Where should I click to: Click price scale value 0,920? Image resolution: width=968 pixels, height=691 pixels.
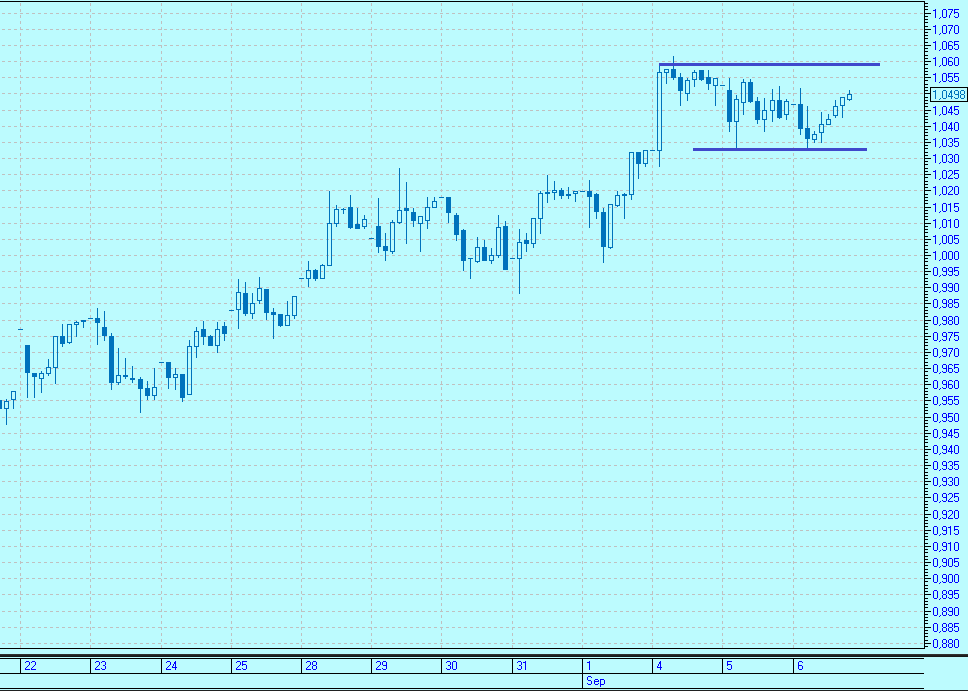[946, 514]
